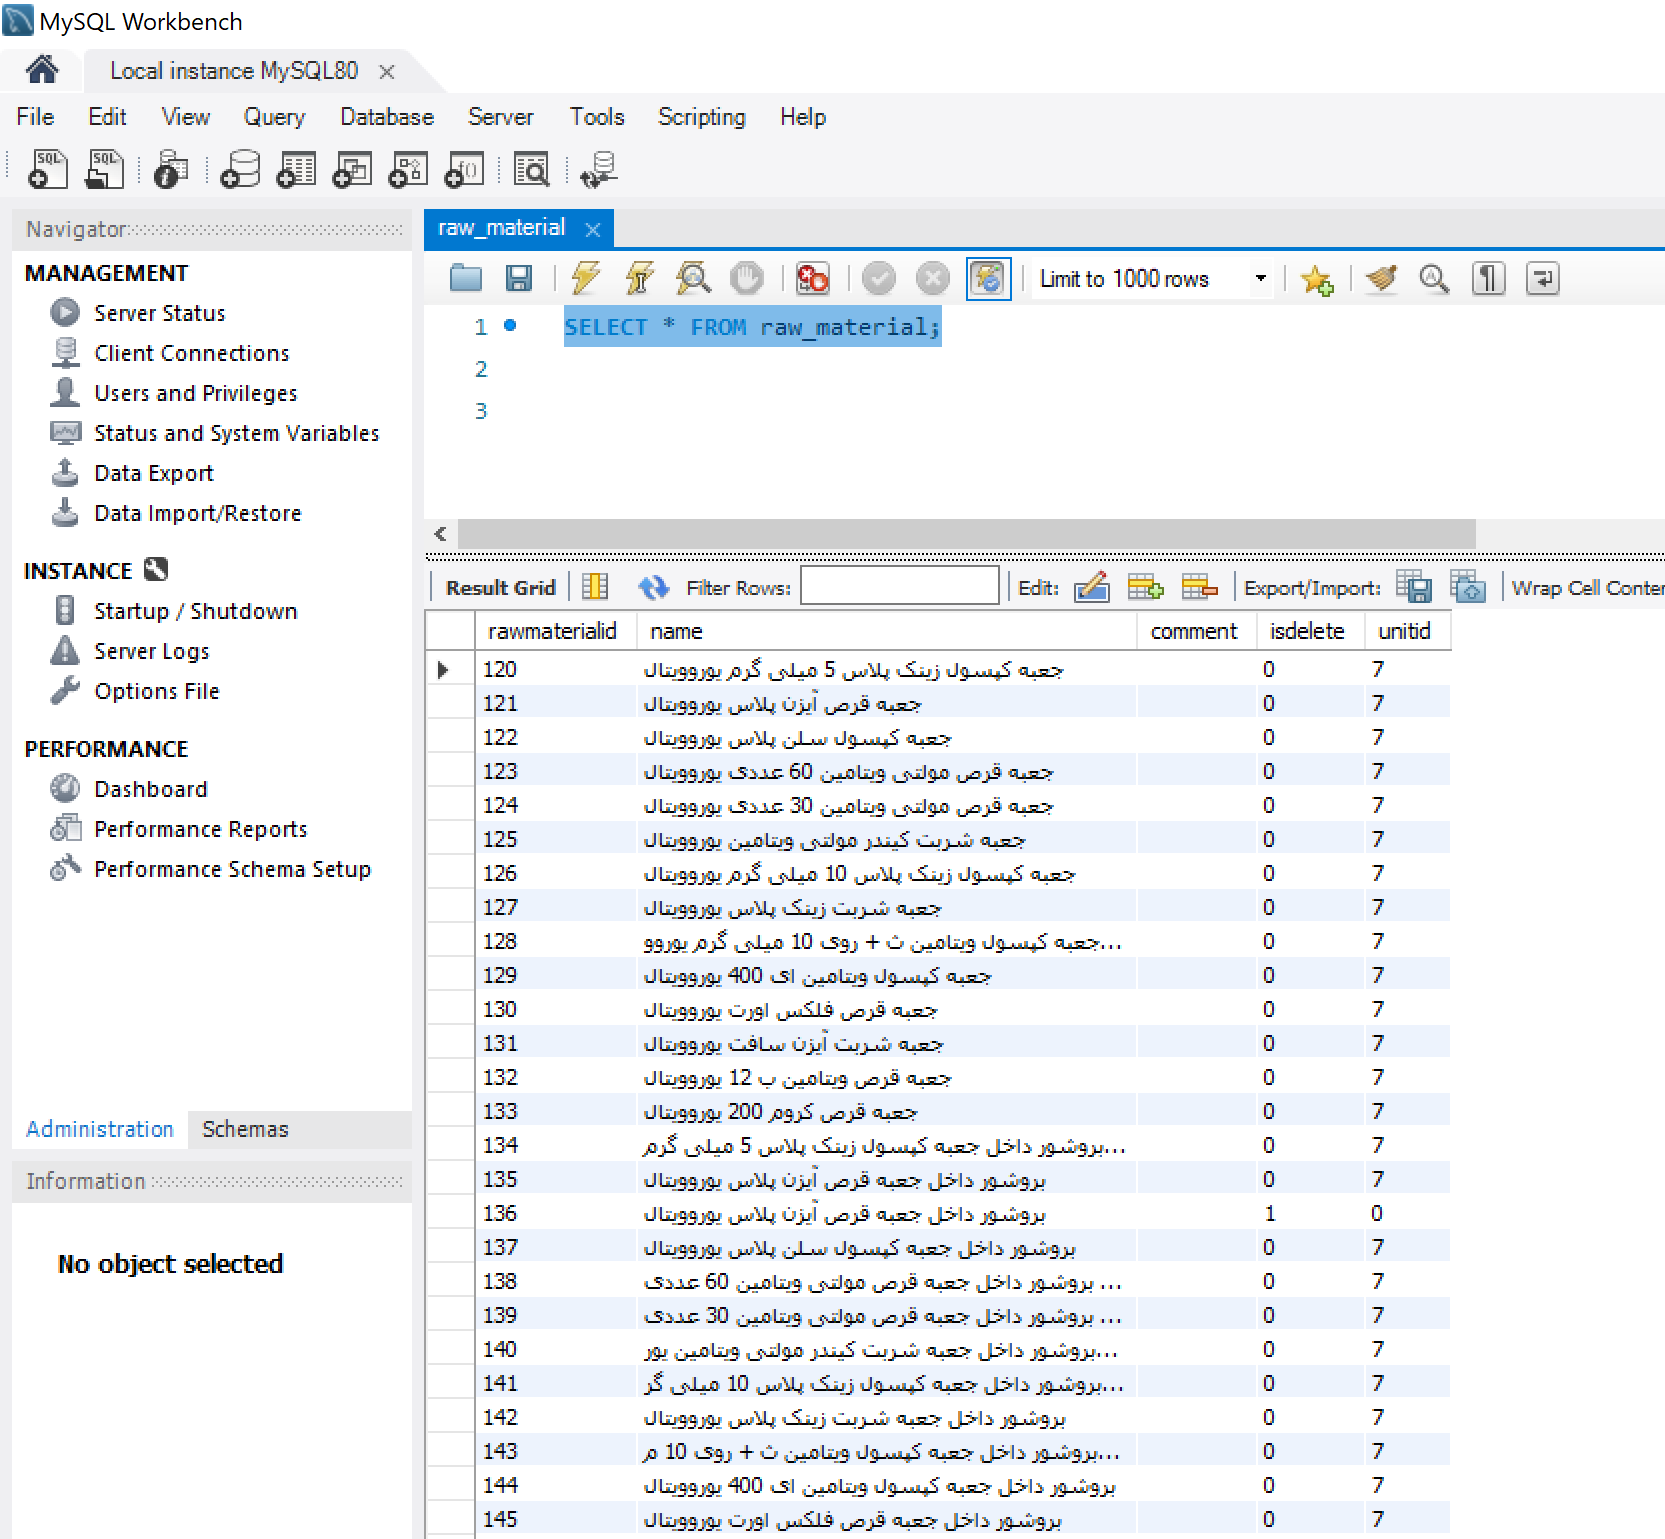The height and width of the screenshot is (1539, 1665).
Task: Toggle word wrap in editor icon
Action: [1542, 278]
